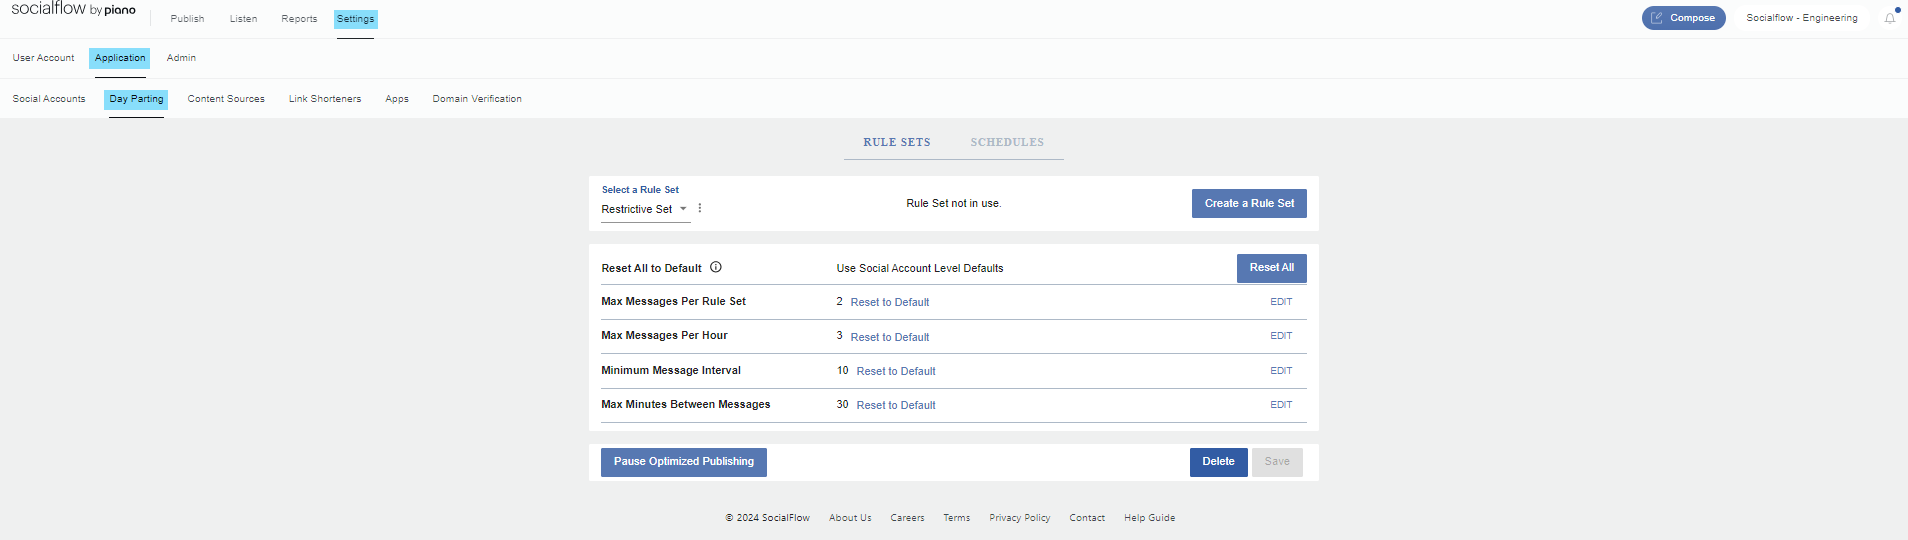Select the Application tab
Image resolution: width=1908 pixels, height=540 pixels.
coord(120,58)
